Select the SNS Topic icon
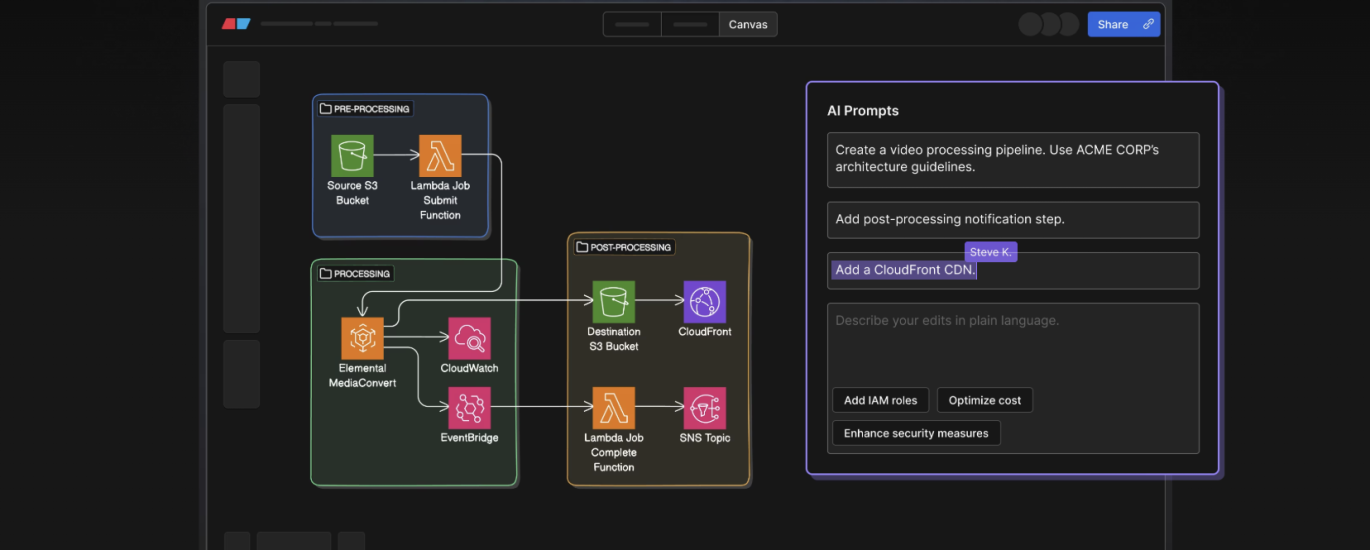This screenshot has width=1370, height=550. point(705,408)
